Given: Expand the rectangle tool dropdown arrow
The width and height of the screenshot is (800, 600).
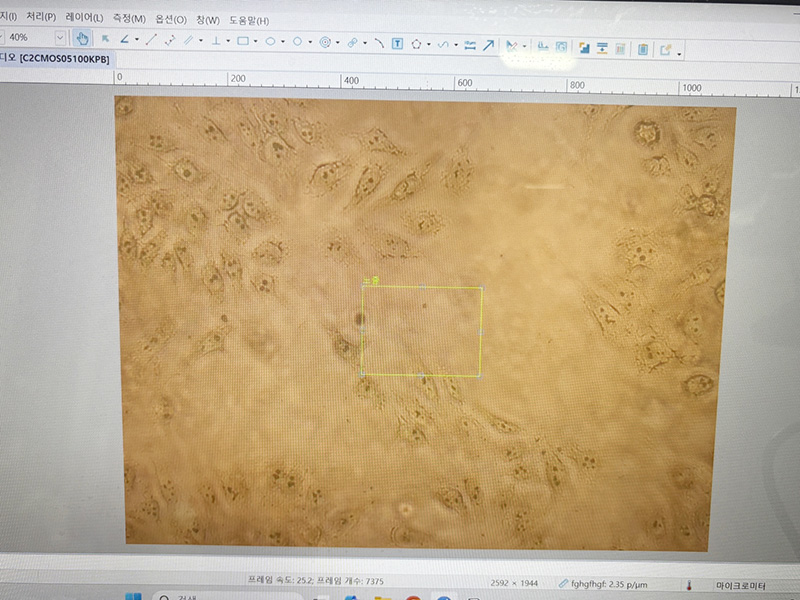Looking at the screenshot, I should coord(257,42).
